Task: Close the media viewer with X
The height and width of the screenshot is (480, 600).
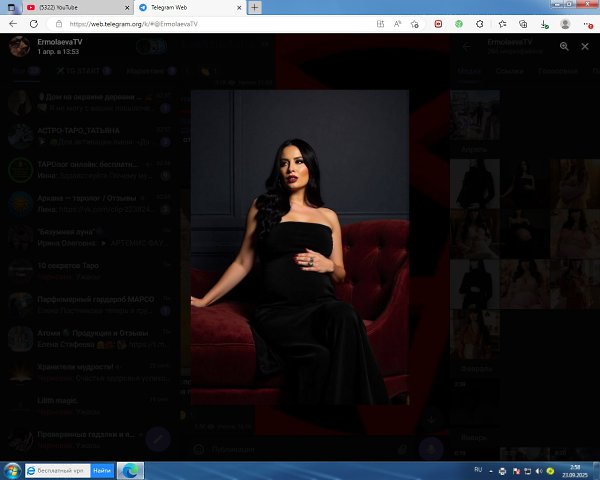Action: point(585,46)
